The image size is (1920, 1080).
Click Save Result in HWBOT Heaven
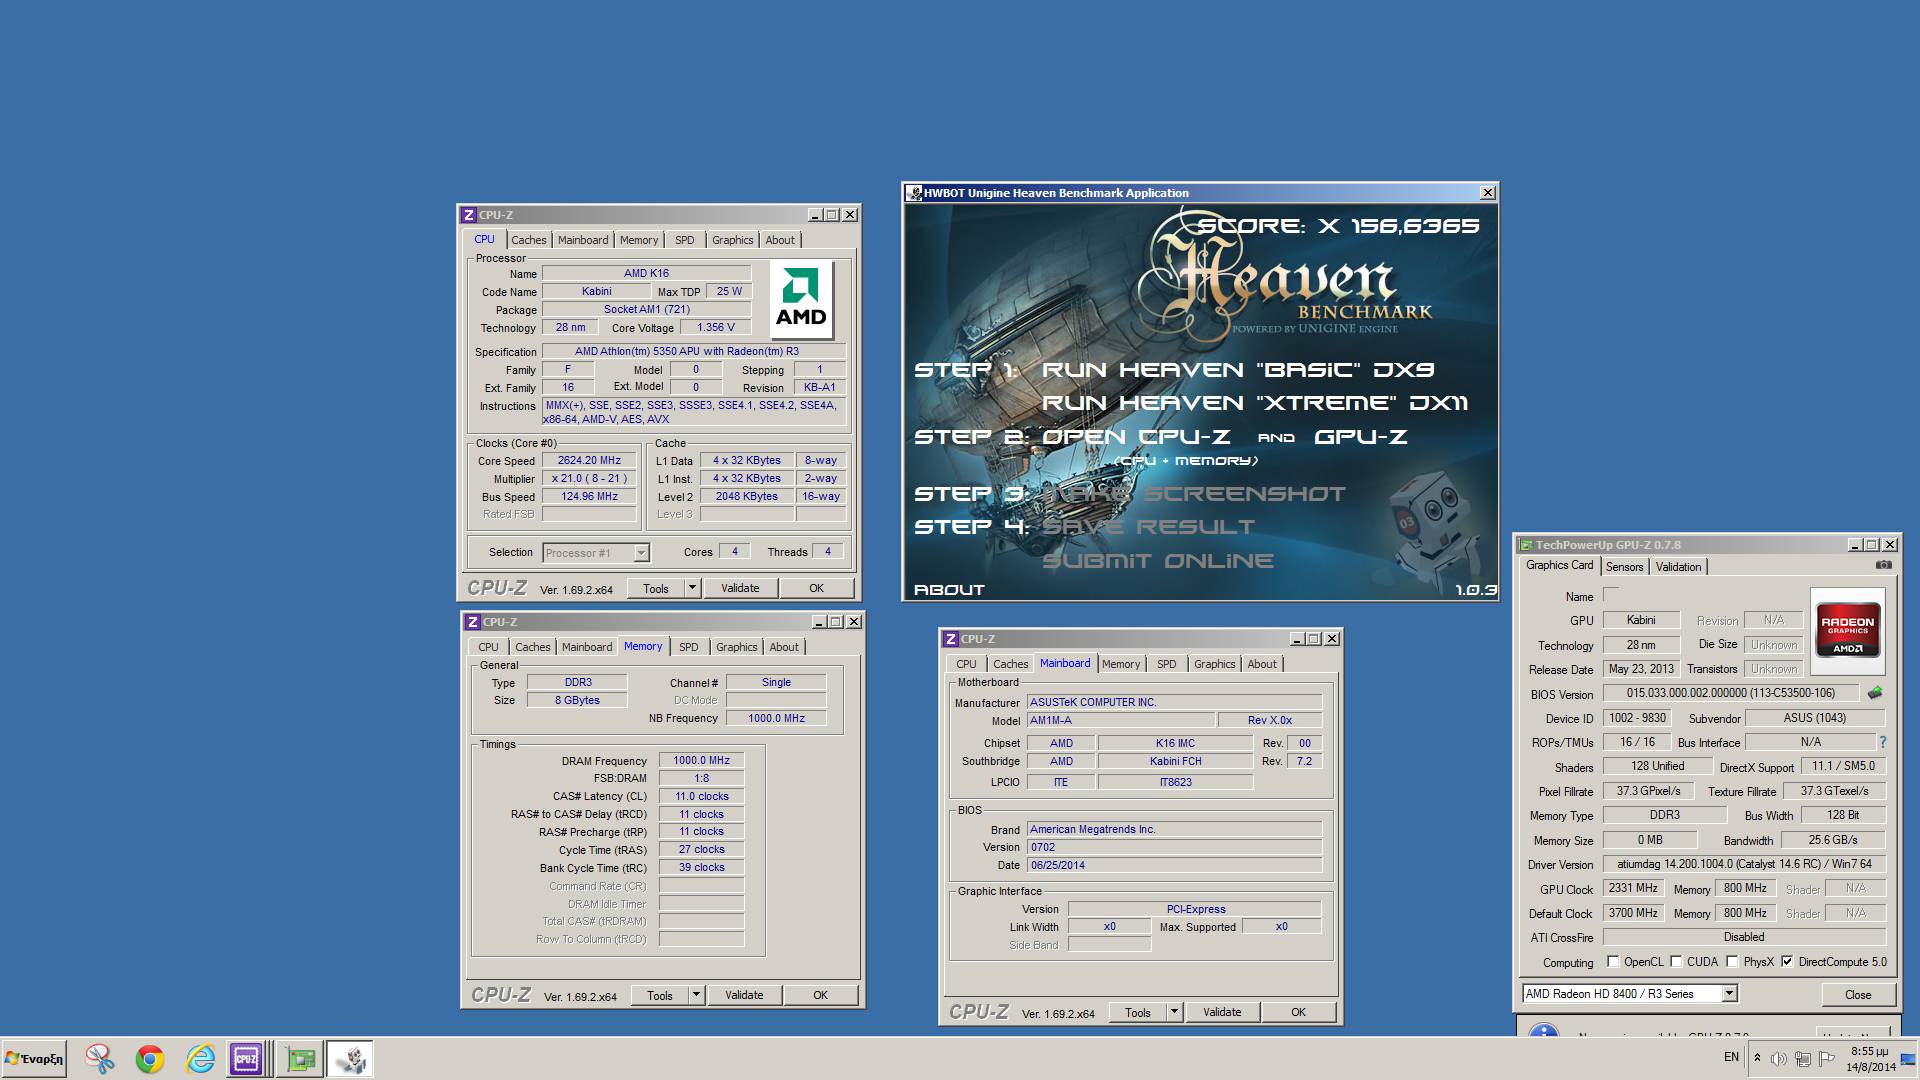click(1148, 527)
